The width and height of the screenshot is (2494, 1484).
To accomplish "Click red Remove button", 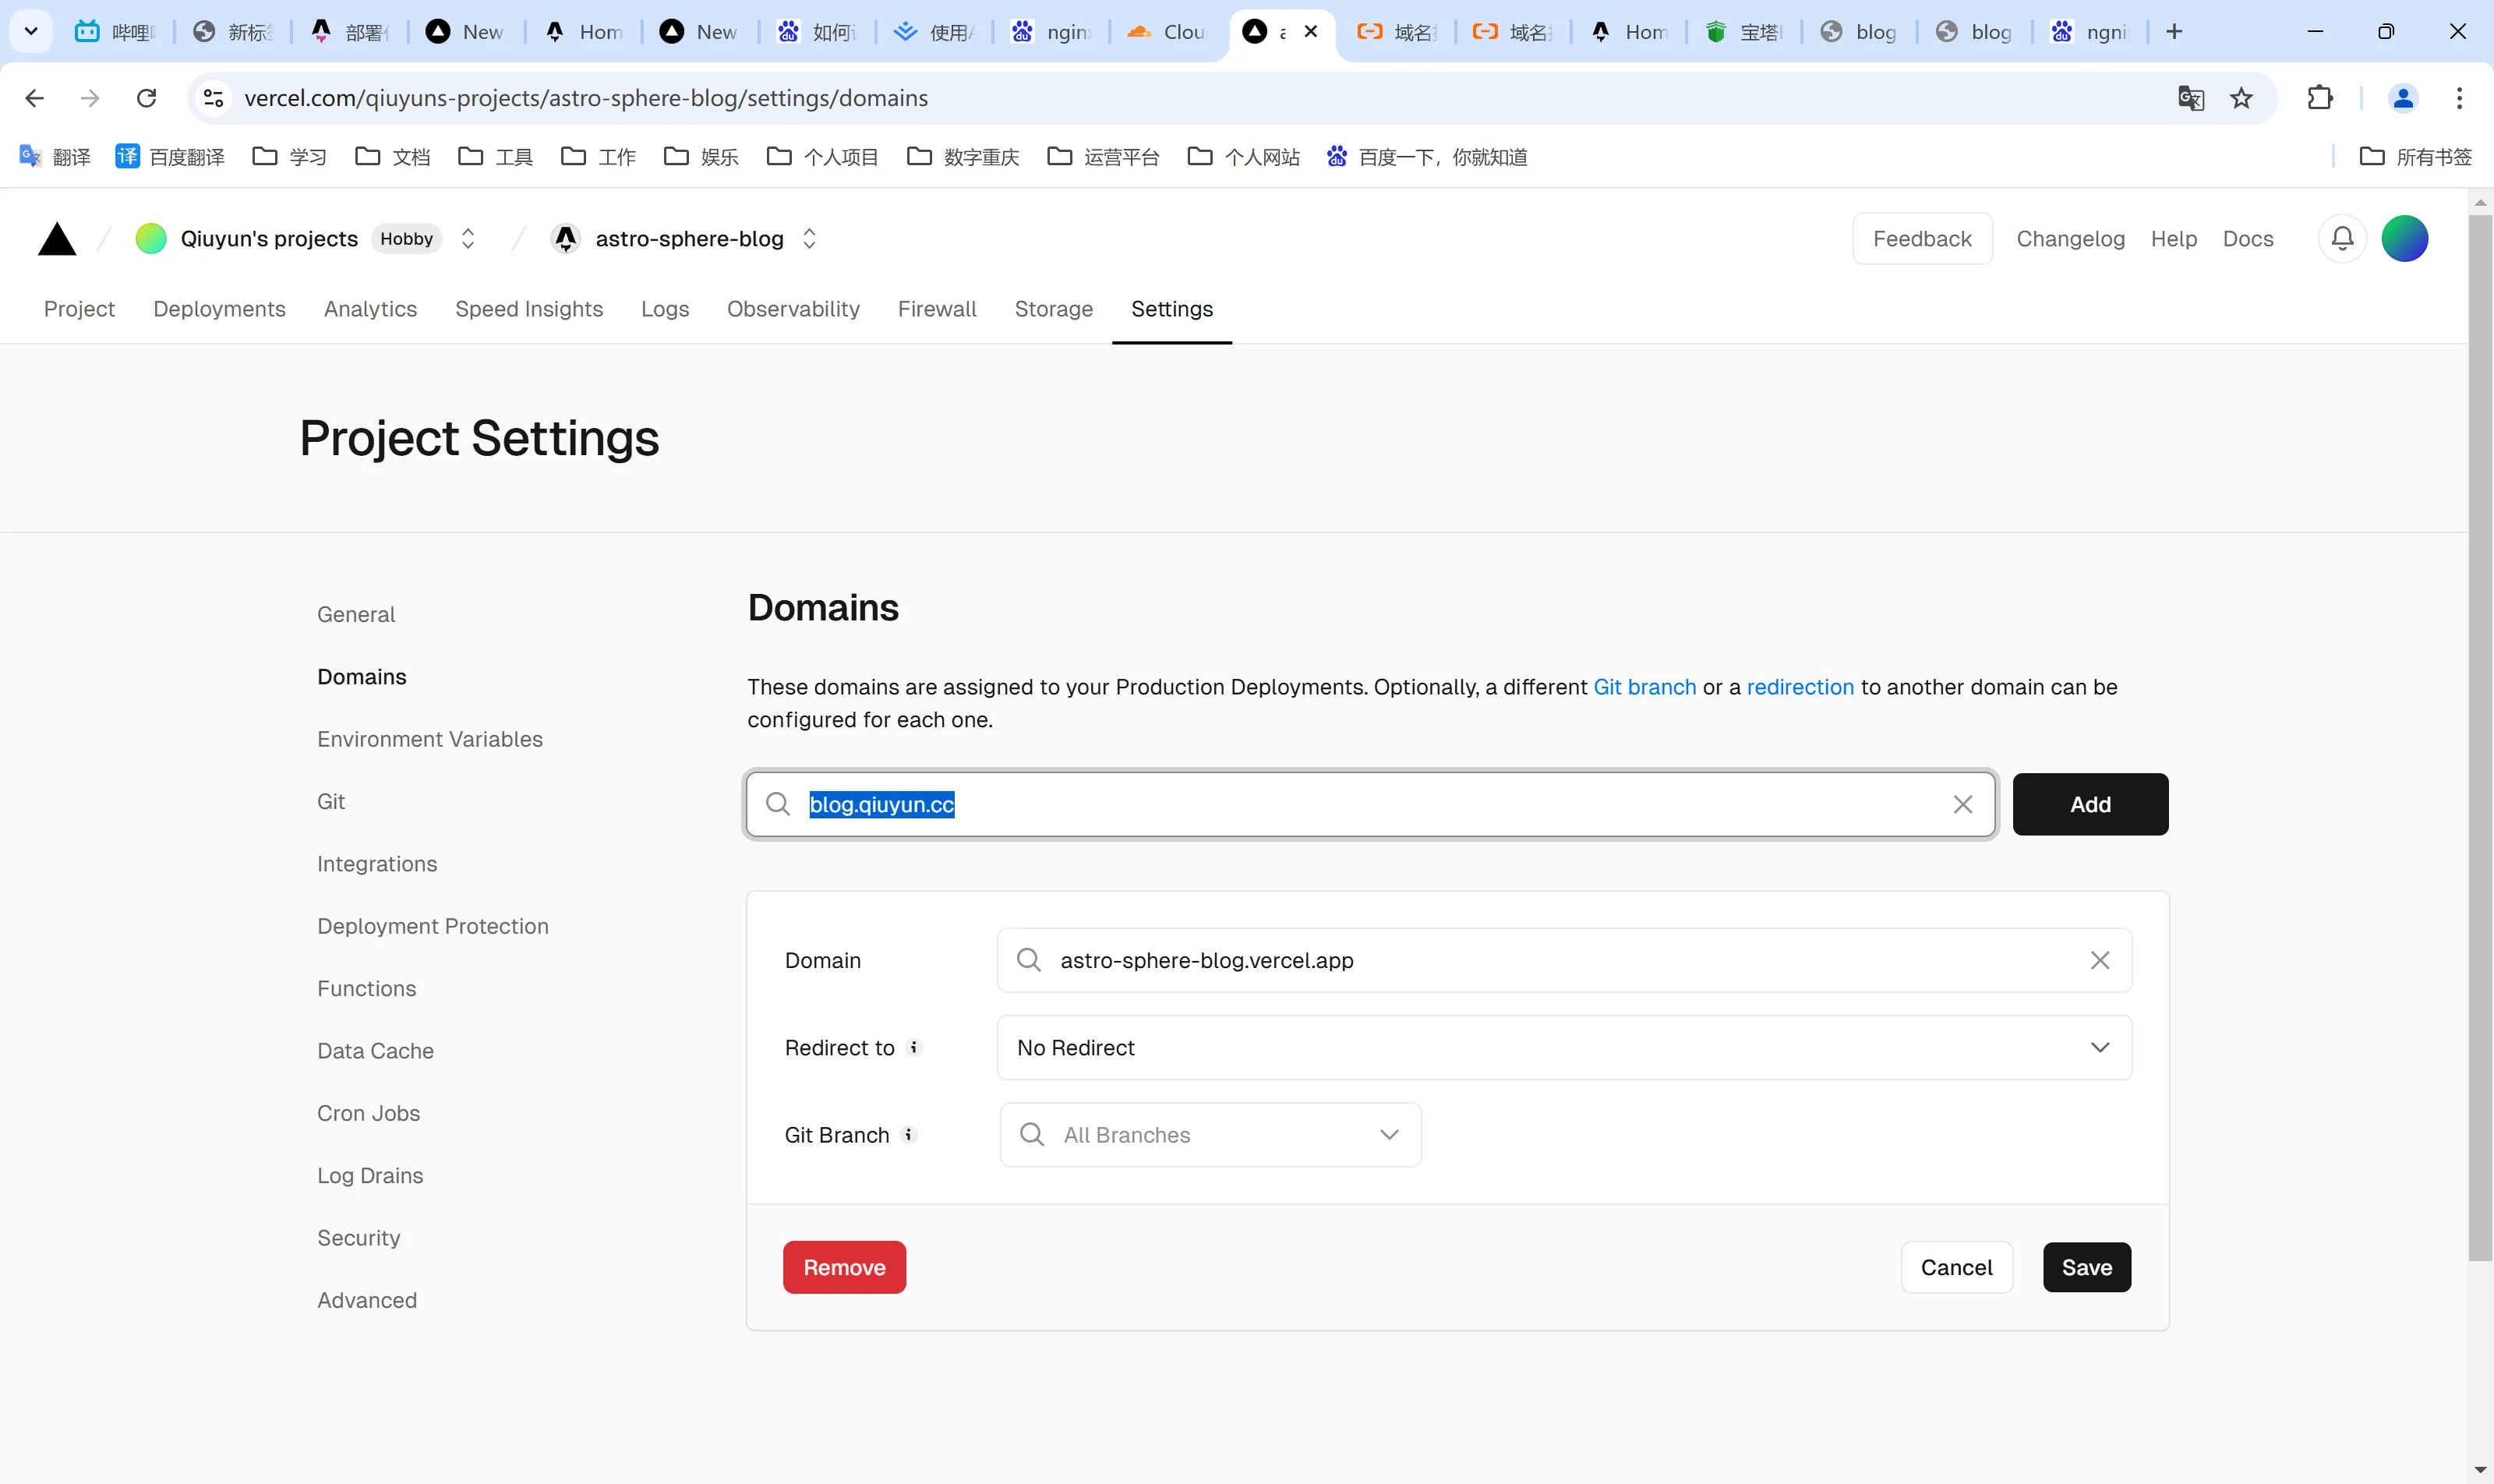I will (844, 1267).
